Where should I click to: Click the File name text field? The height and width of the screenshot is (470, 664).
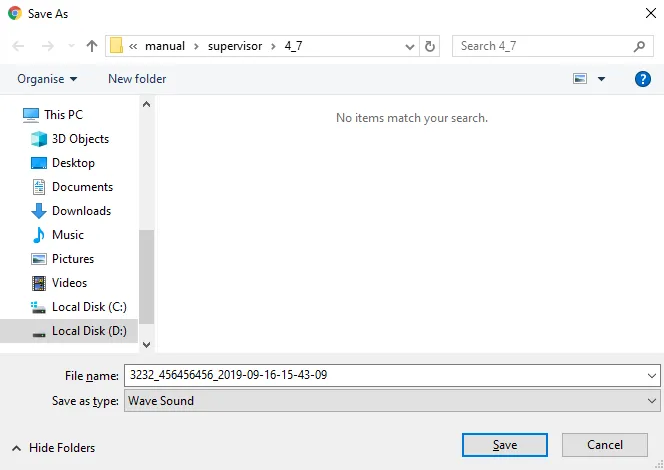(392, 375)
